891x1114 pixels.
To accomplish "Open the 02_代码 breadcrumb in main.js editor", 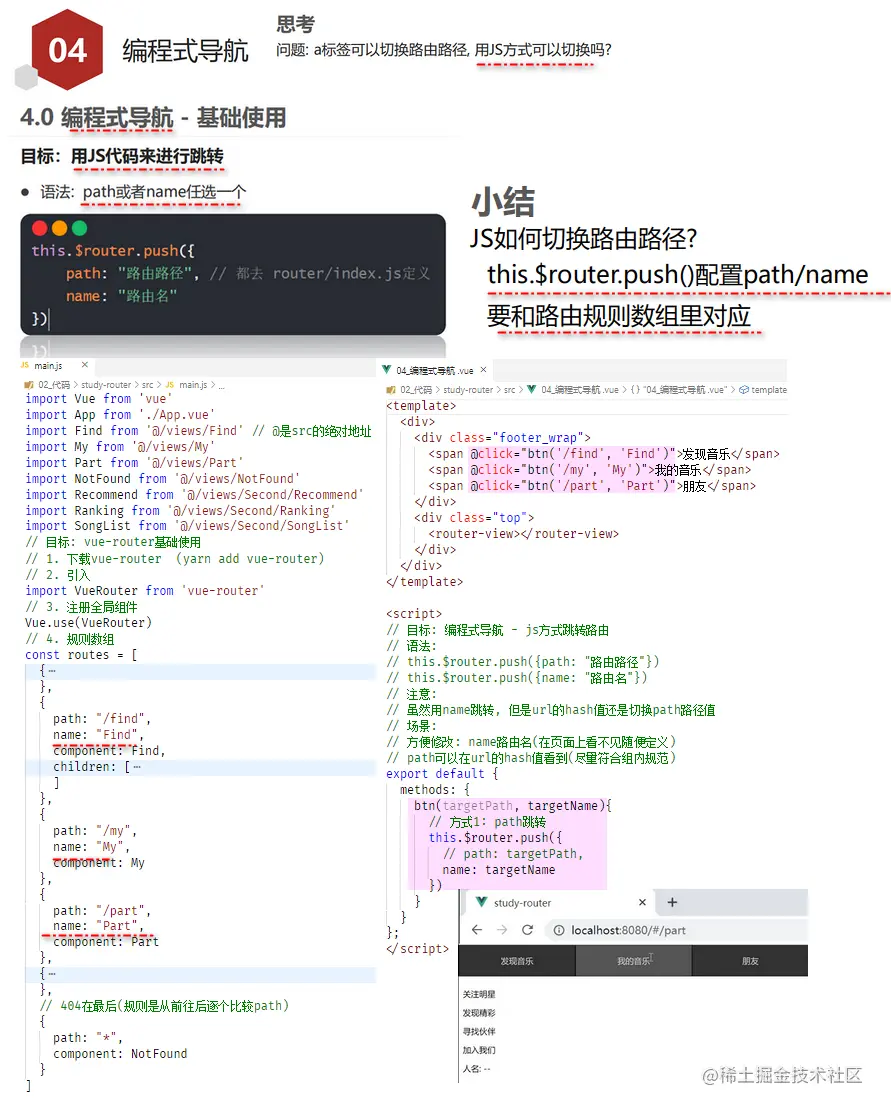I will tap(53, 384).
